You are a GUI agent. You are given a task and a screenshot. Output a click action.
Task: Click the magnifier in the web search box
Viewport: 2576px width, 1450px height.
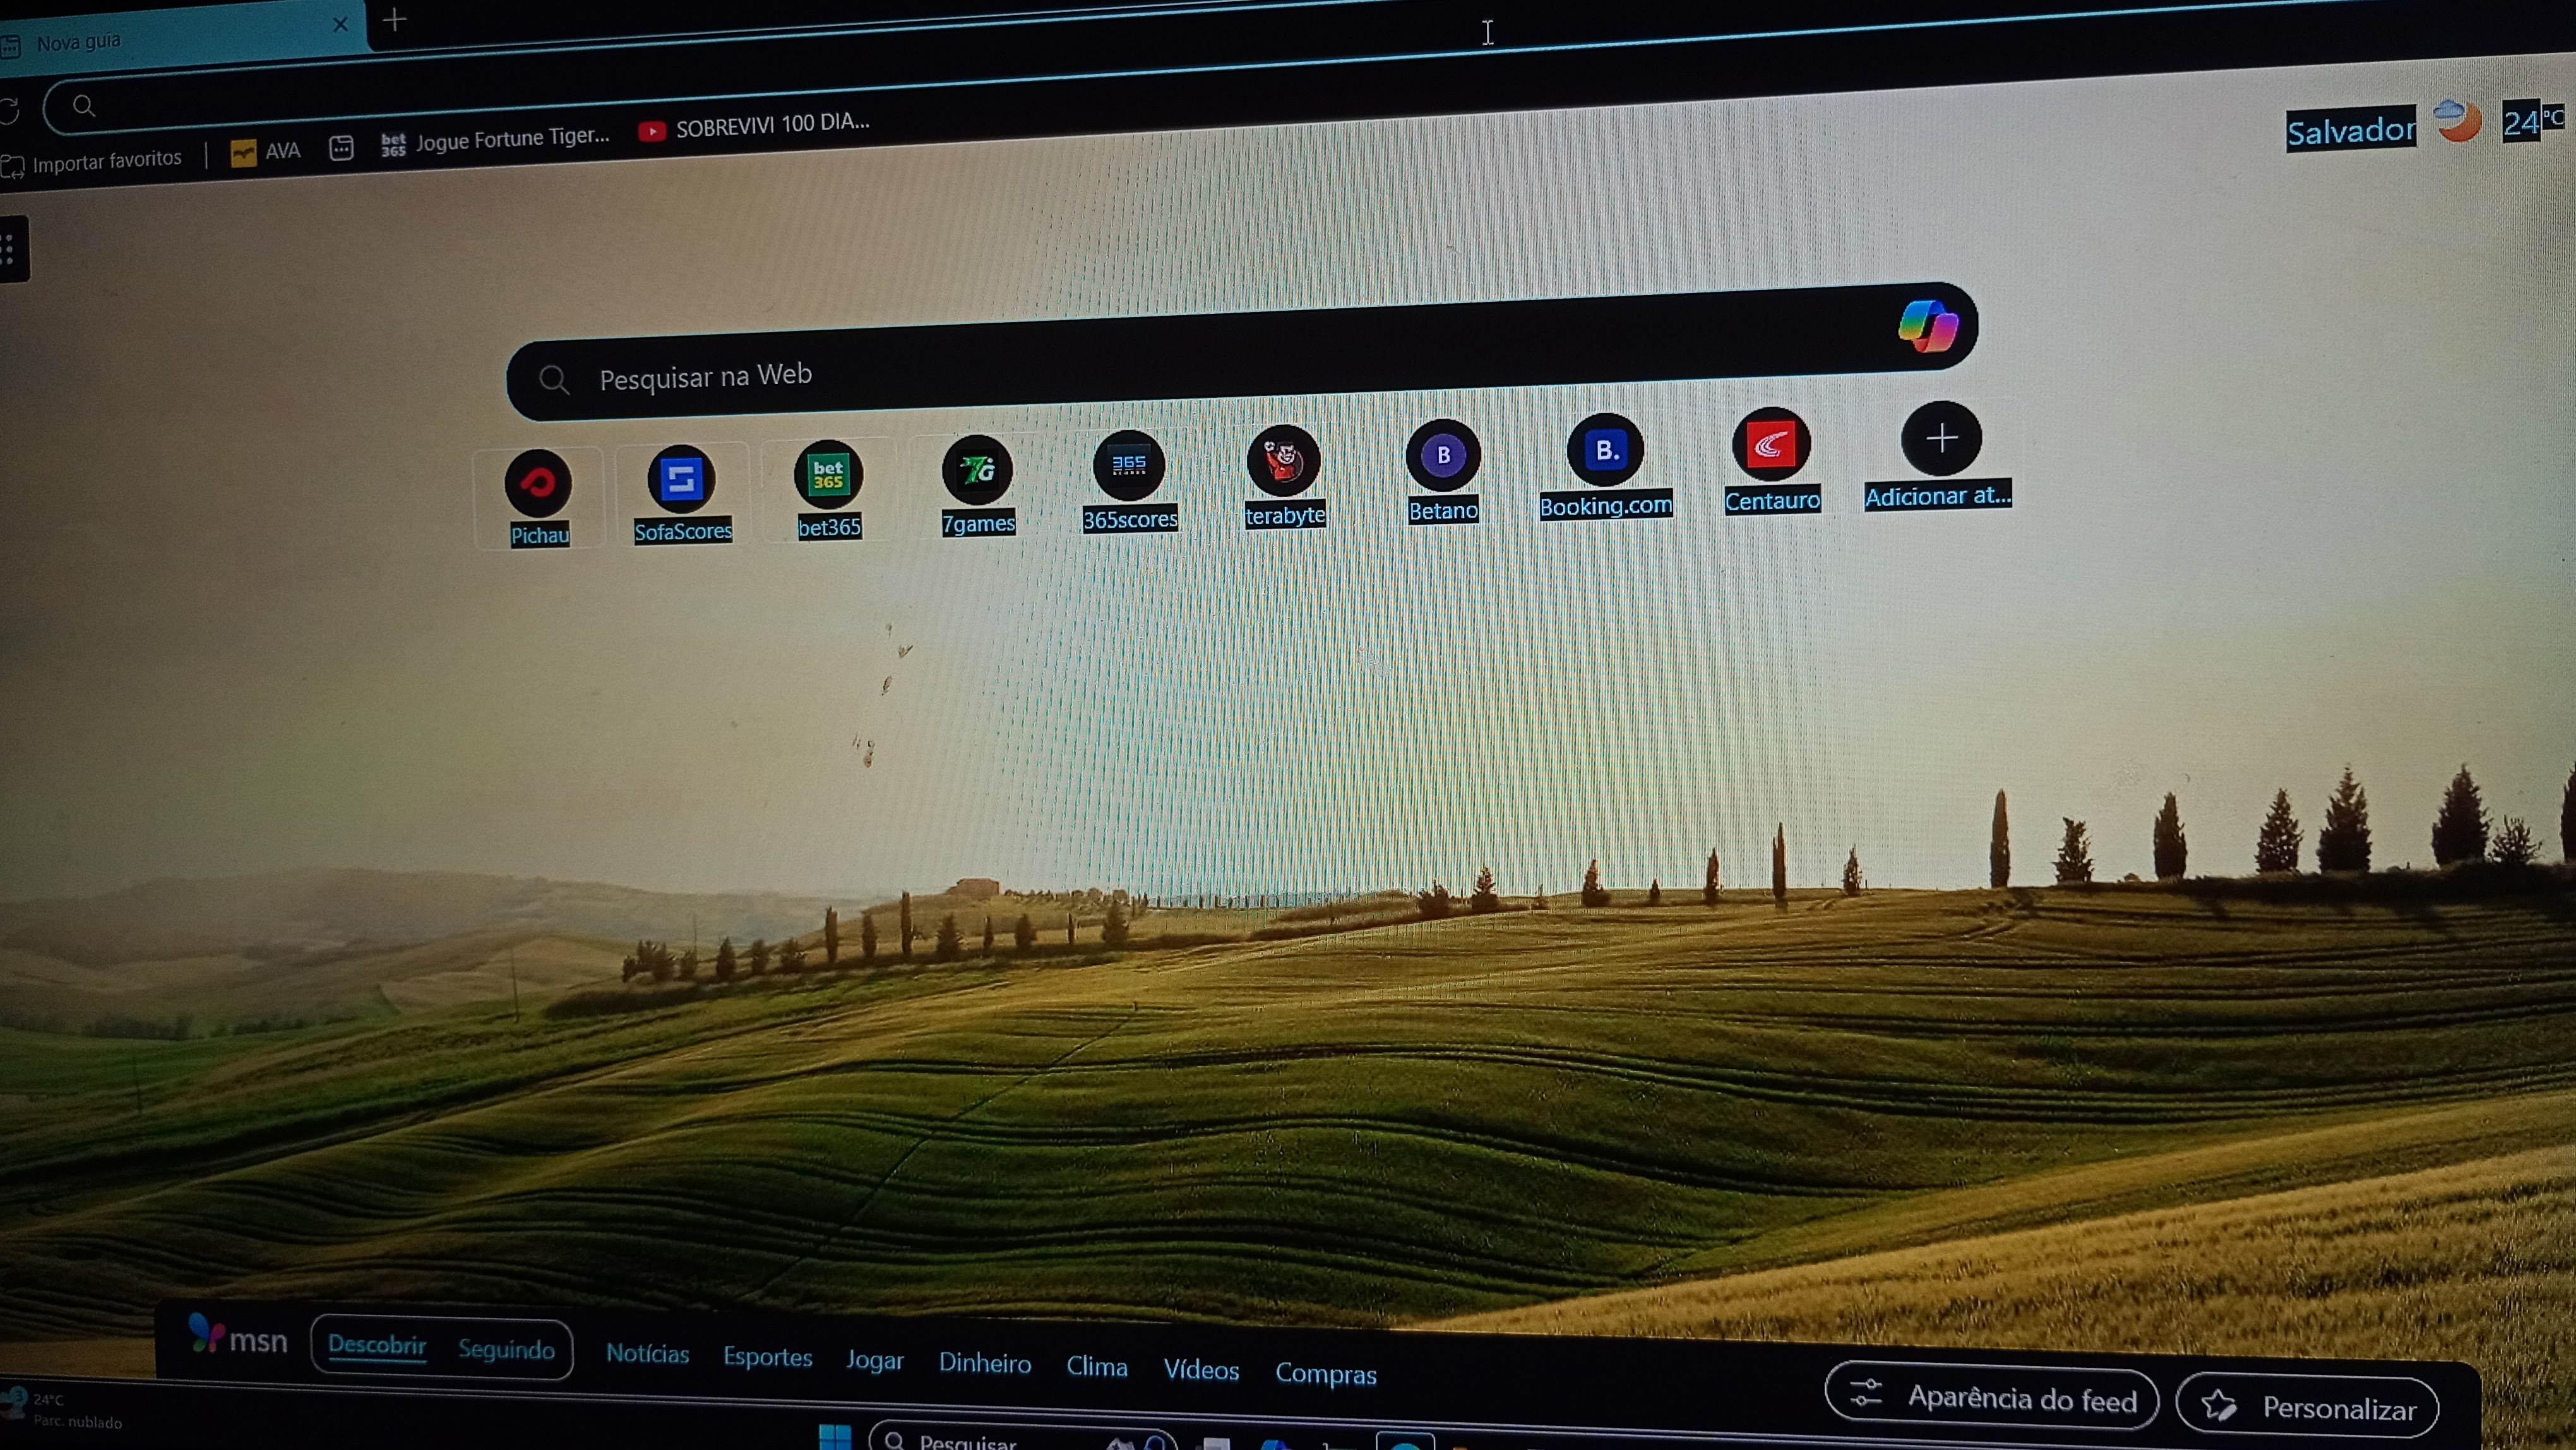pos(554,379)
